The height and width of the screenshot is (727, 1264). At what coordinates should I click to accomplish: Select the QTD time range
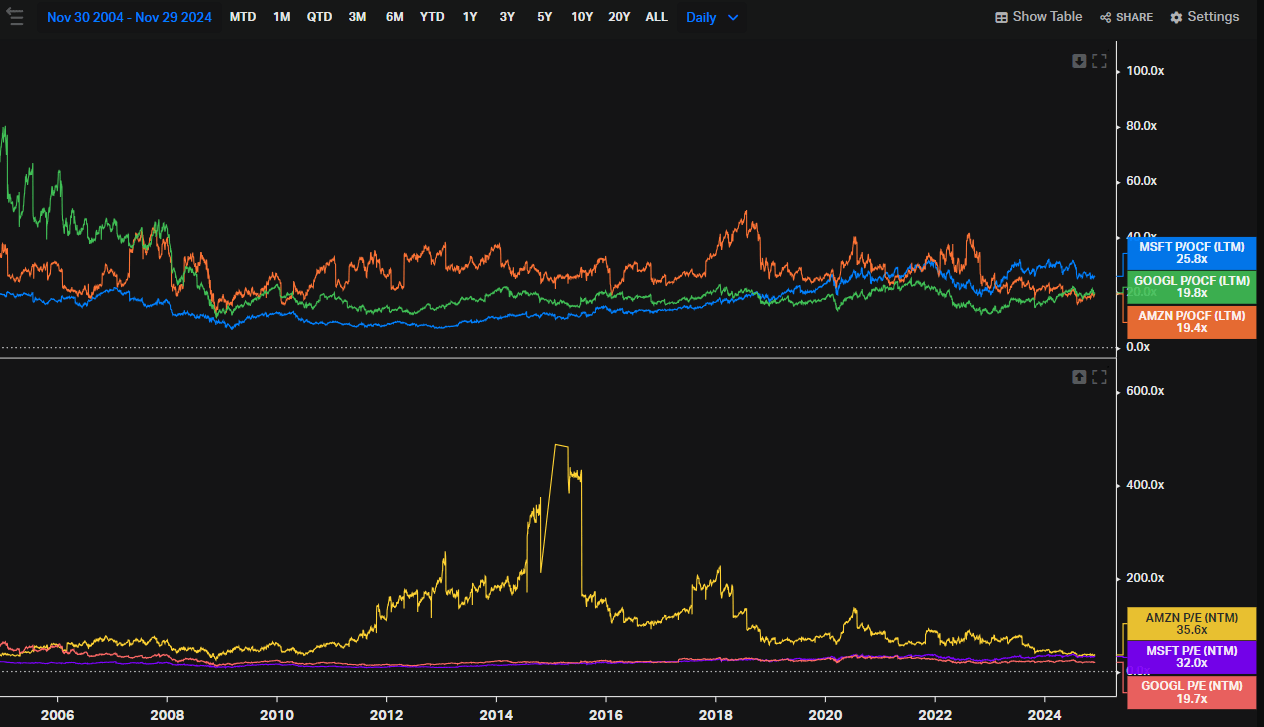[320, 17]
